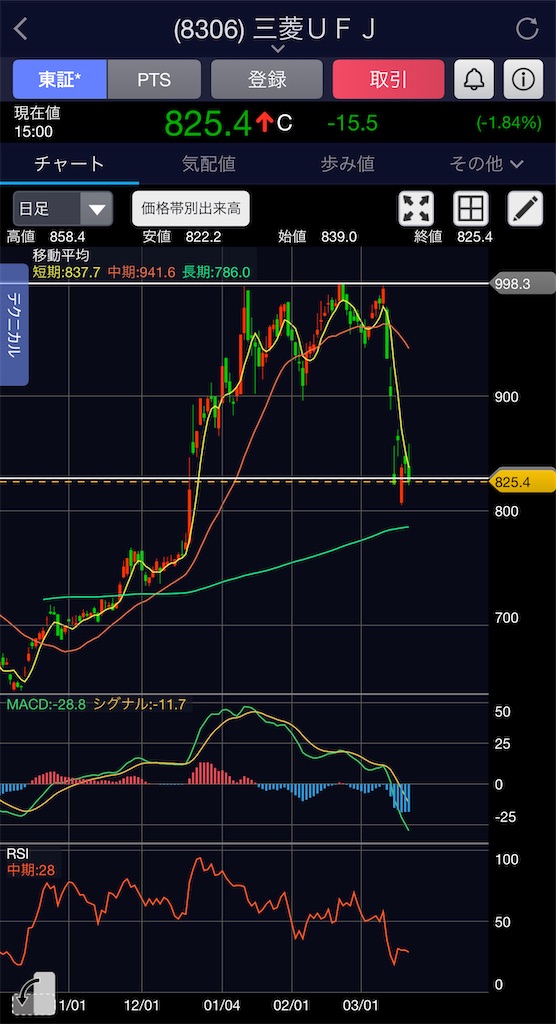The height and width of the screenshot is (1024, 556).
Task: Add stock with the 登録 button
Action: point(267,79)
